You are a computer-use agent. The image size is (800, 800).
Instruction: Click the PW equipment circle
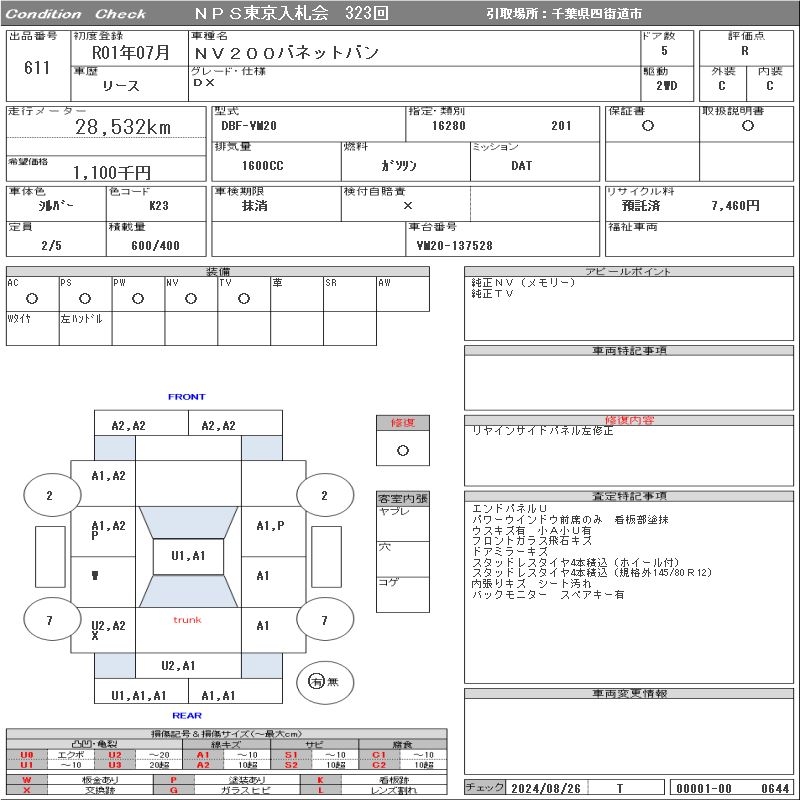tap(138, 298)
